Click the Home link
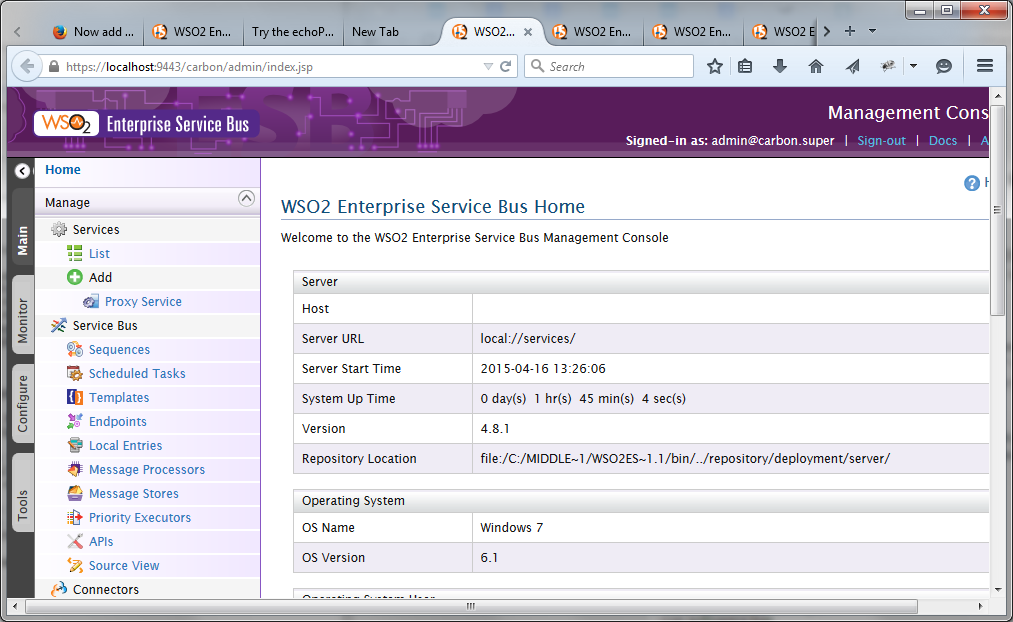The width and height of the screenshot is (1013, 622). (x=63, y=169)
